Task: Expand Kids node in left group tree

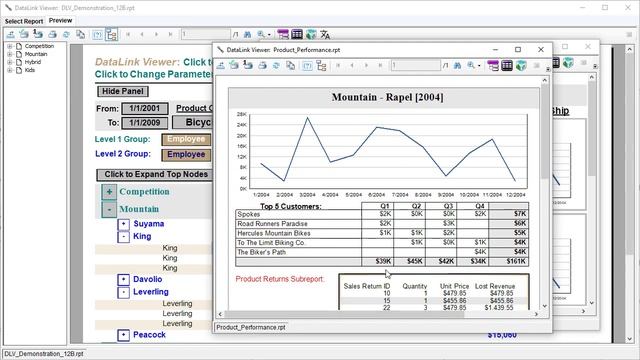Action: [x=9, y=70]
